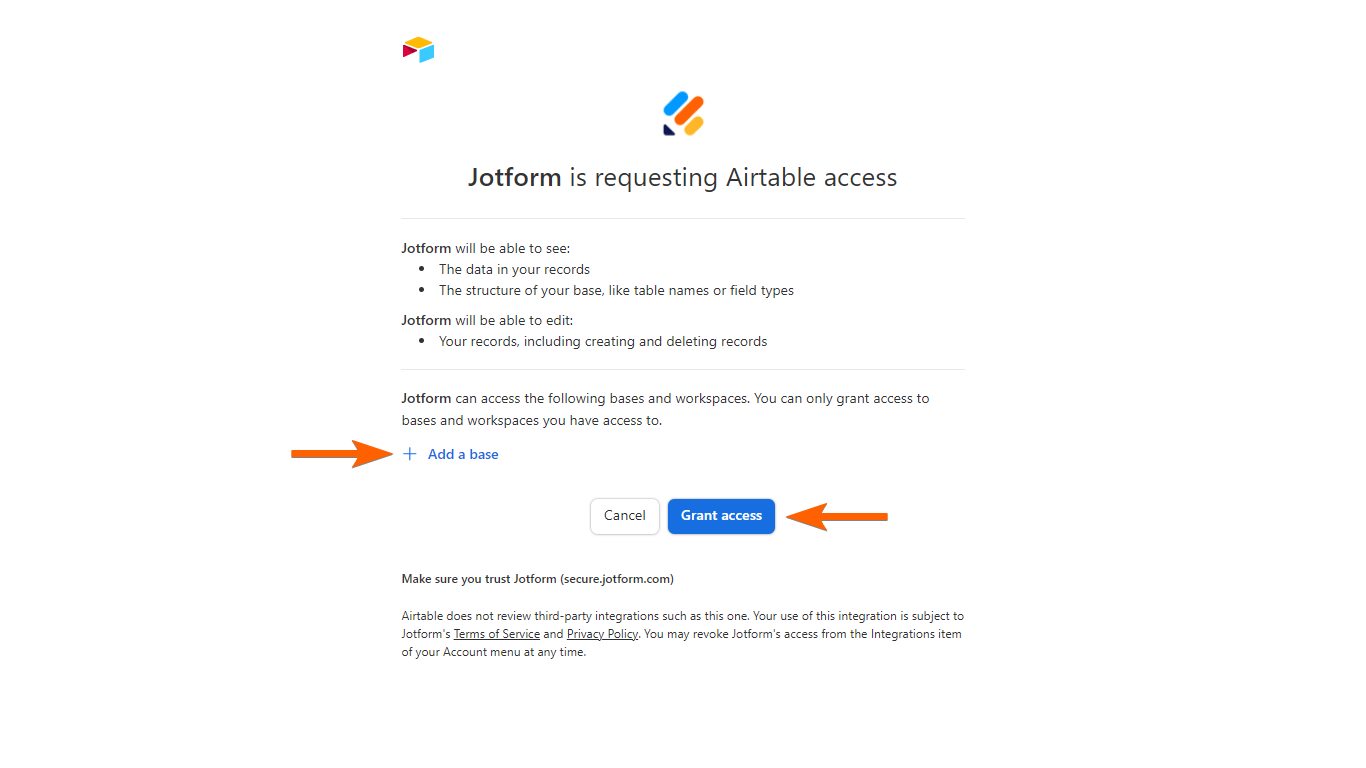
Task: Click the bullet about creating and deleting records
Action: coord(603,341)
